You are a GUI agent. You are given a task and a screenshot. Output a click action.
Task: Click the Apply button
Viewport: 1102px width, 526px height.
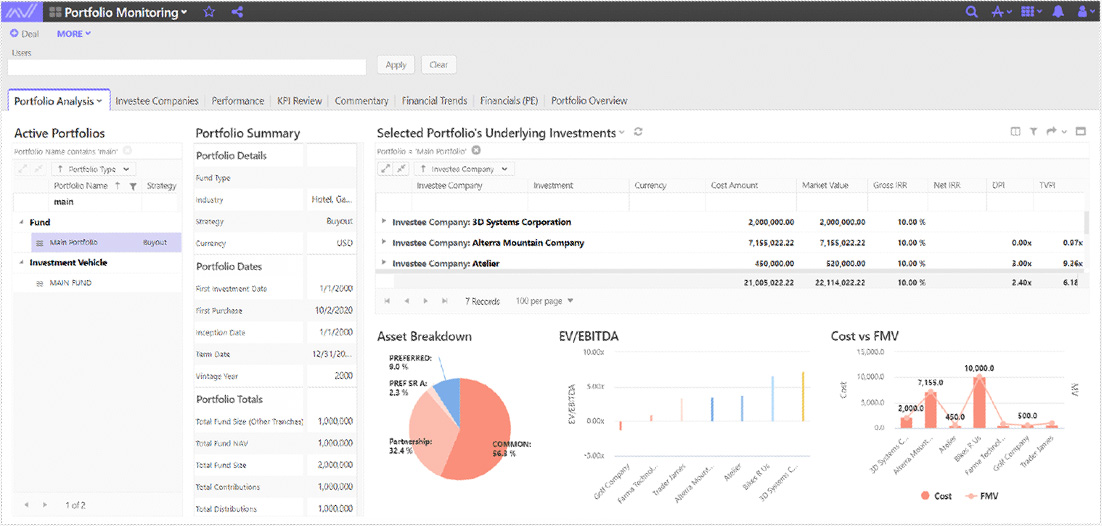(396, 65)
